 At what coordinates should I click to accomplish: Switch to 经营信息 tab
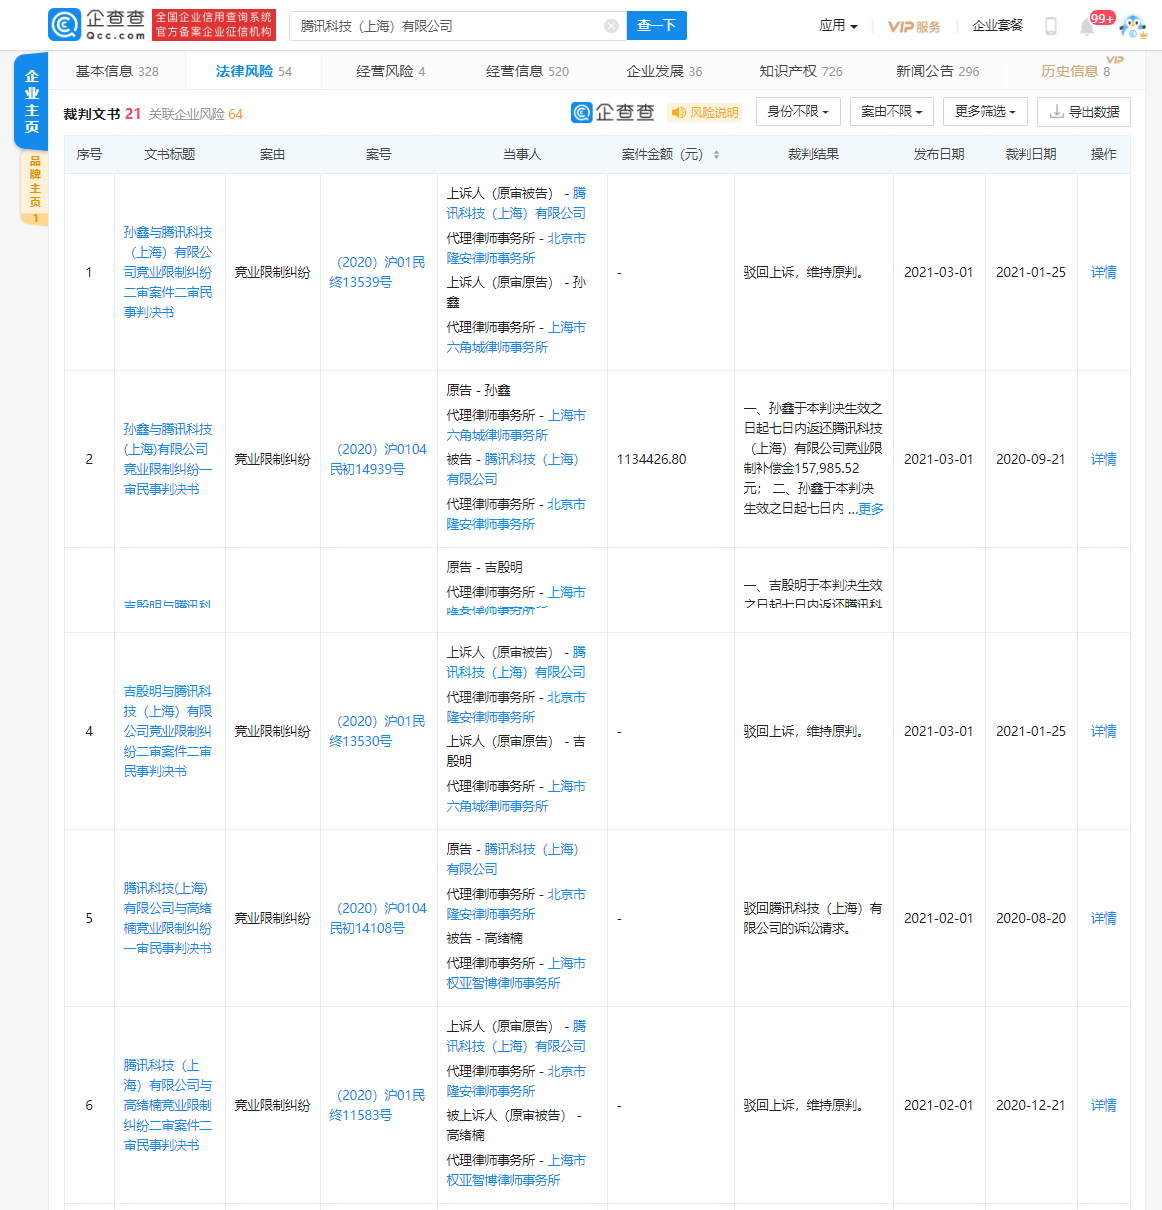pyautogui.click(x=527, y=71)
